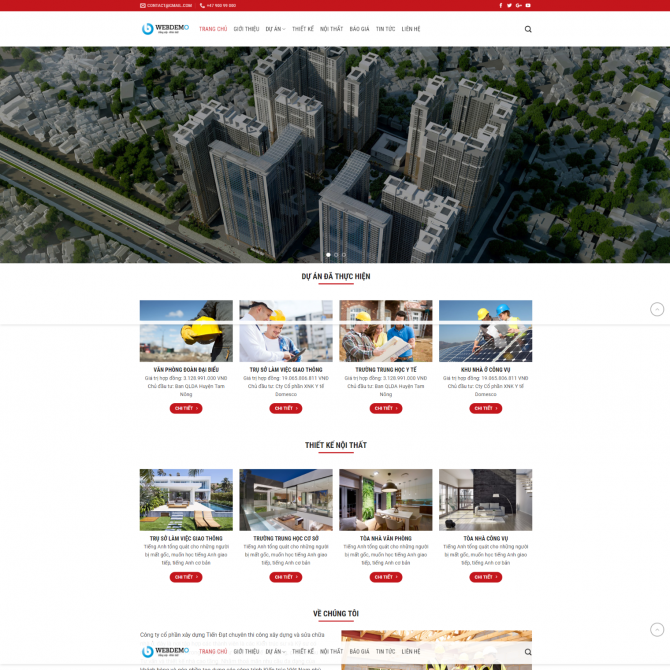Go to Báo Giá in the top header menu

click(359, 29)
